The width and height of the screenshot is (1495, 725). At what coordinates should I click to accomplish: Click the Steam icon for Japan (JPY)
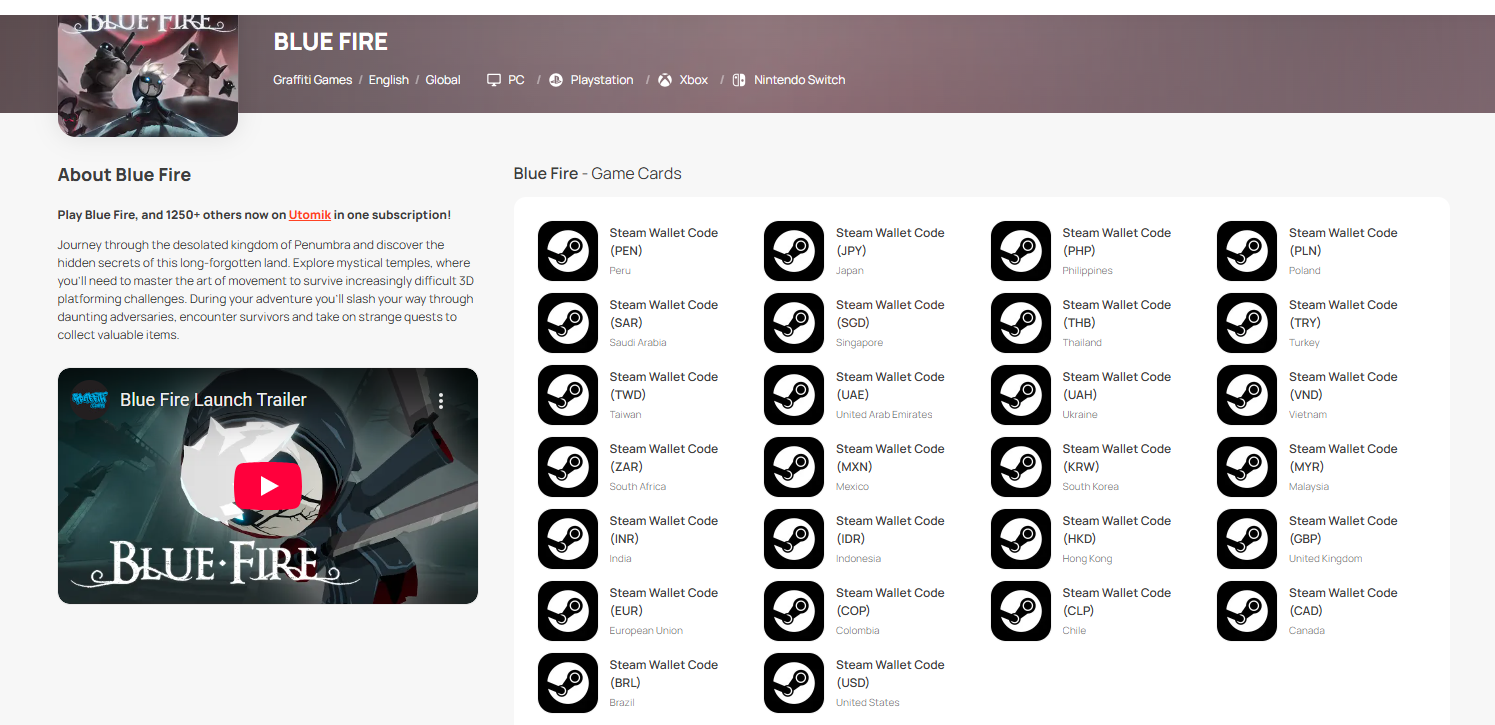point(794,251)
